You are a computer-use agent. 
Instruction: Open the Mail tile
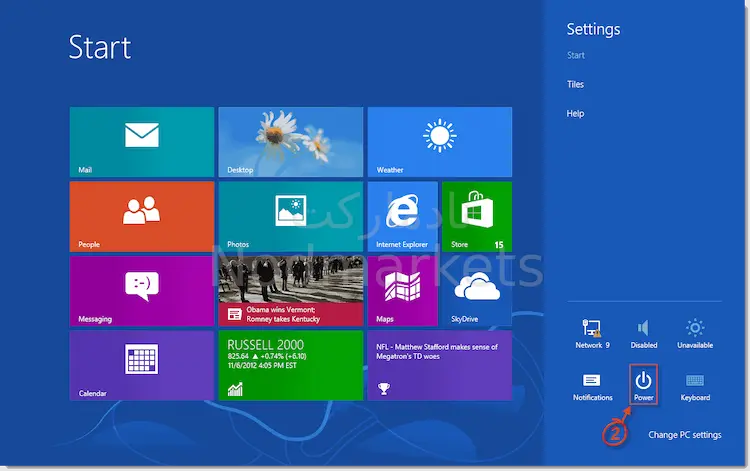pyautogui.click(x=141, y=141)
